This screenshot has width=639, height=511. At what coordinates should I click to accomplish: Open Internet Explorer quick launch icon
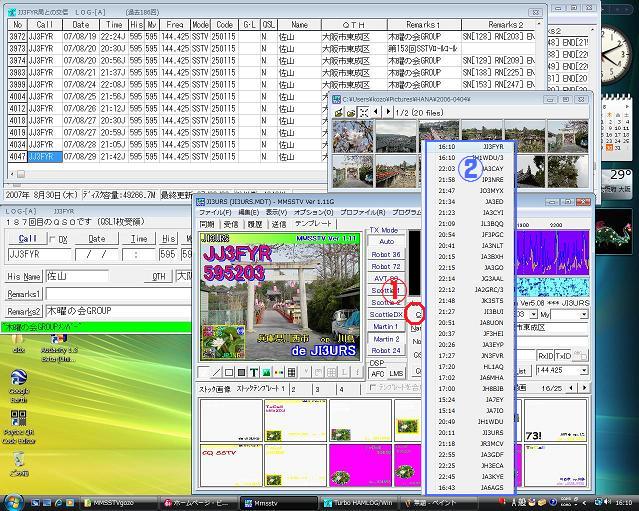[x=59, y=503]
